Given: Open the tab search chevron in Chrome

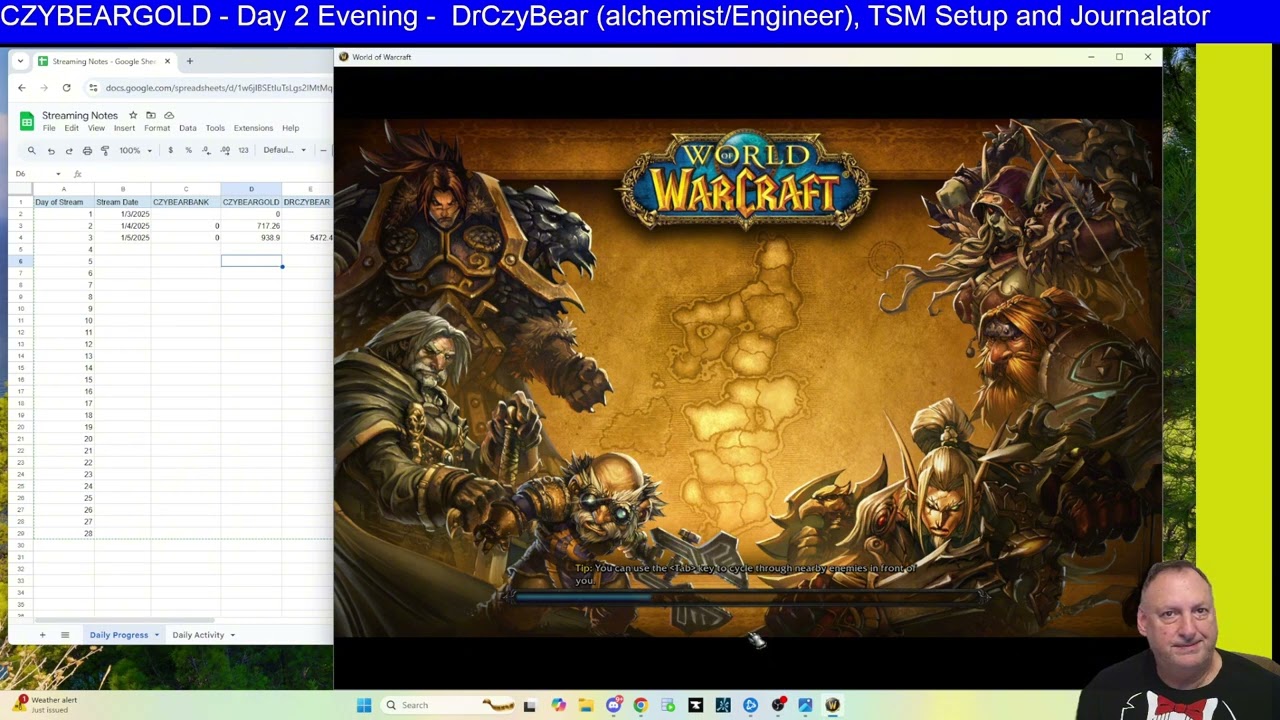Looking at the screenshot, I should [x=20, y=61].
